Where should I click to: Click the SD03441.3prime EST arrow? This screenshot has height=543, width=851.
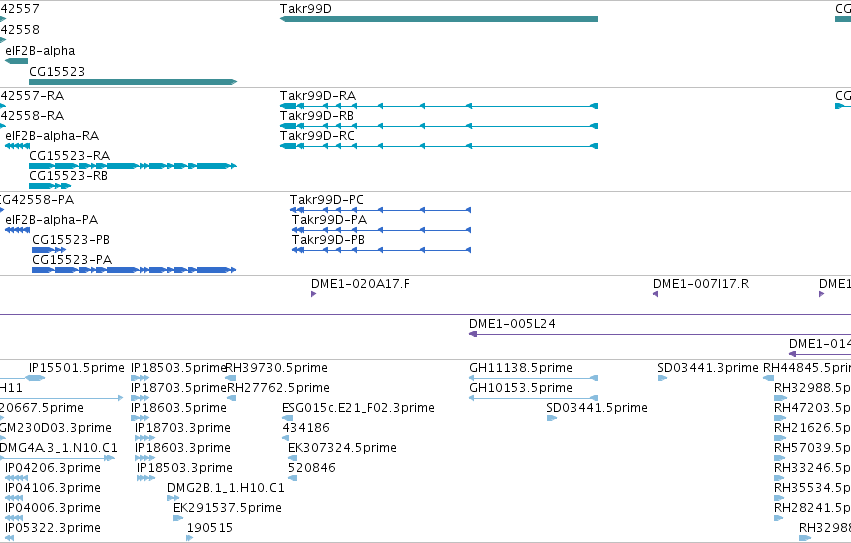click(x=662, y=378)
